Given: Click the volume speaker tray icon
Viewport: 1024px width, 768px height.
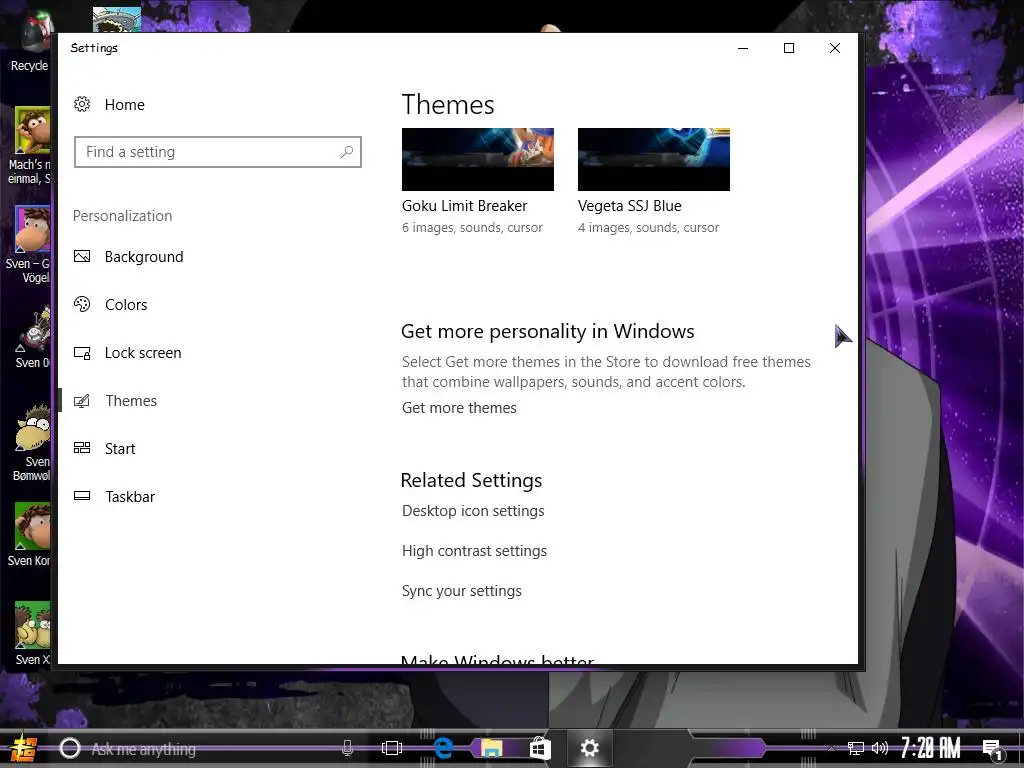Looking at the screenshot, I should point(880,748).
